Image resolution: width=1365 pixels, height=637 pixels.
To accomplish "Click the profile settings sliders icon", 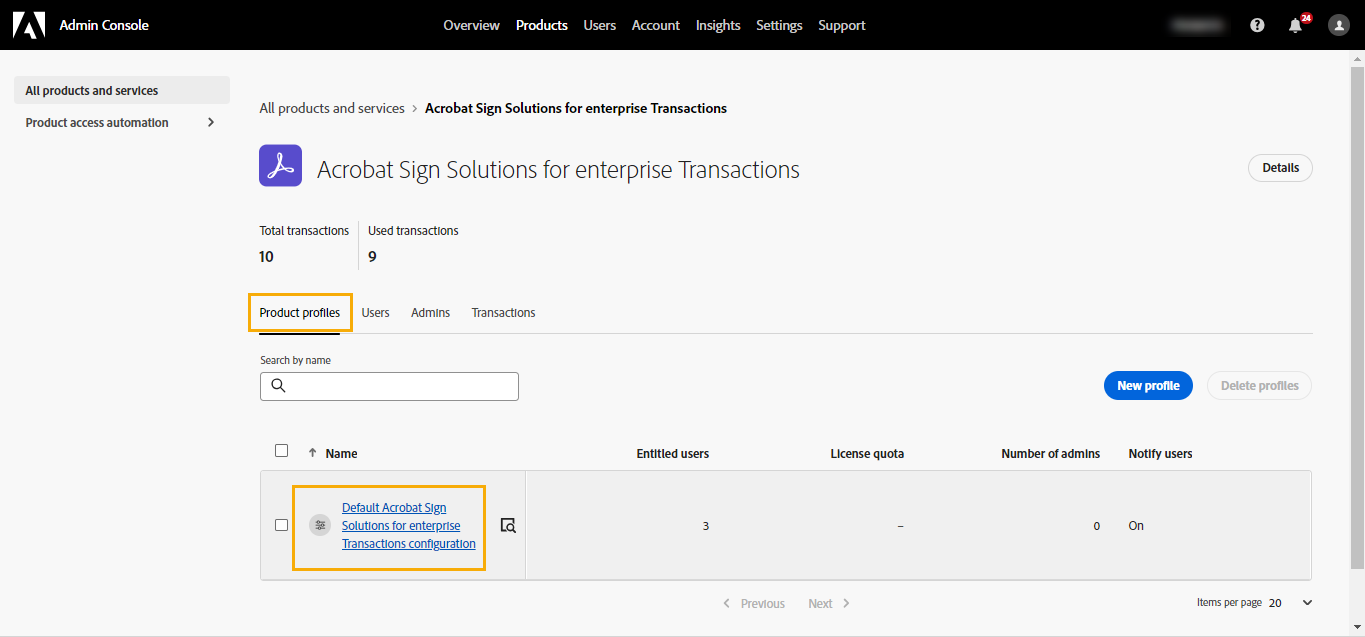I will 320,525.
